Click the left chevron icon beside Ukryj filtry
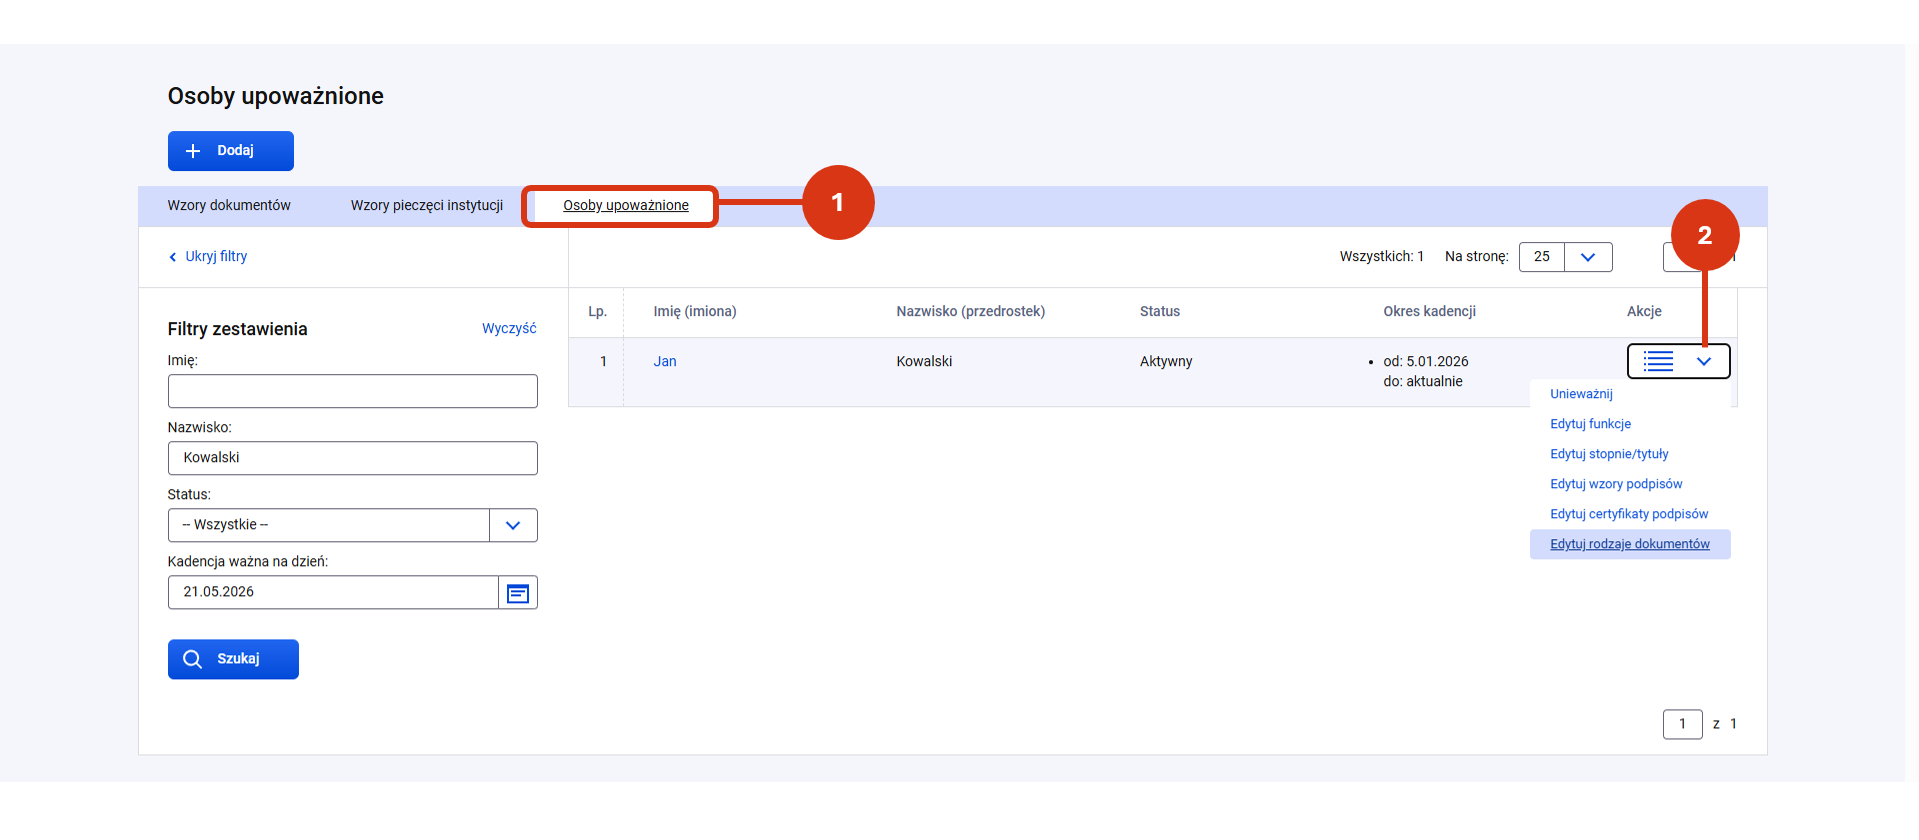Image resolution: width=1919 pixels, height=840 pixels. pos(173,257)
